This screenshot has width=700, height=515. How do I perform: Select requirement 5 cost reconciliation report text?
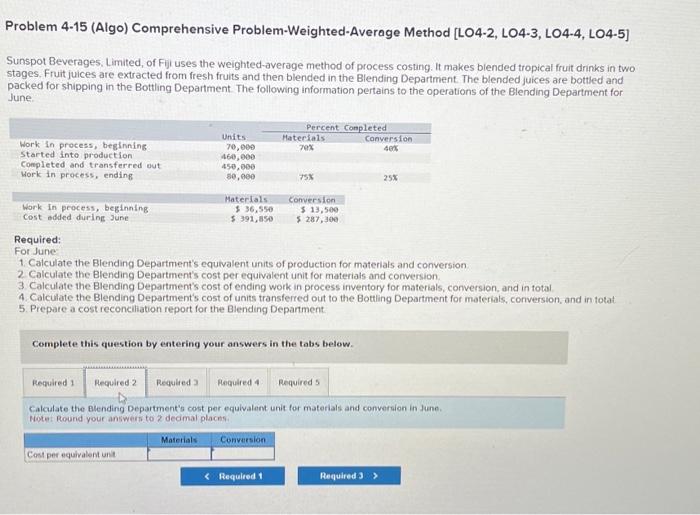[172, 309]
